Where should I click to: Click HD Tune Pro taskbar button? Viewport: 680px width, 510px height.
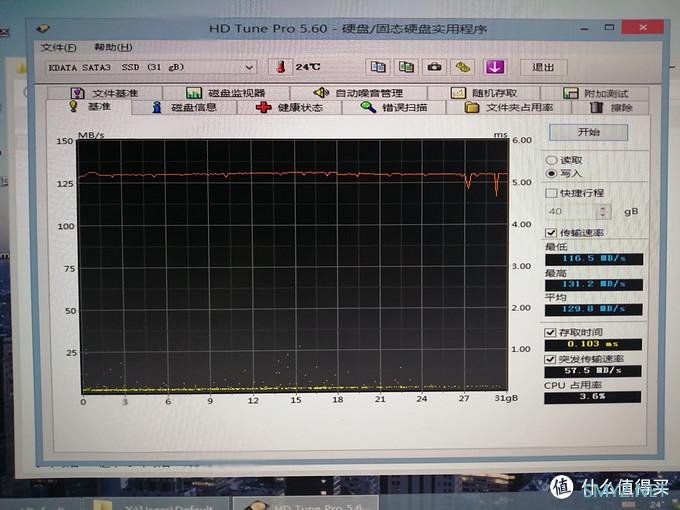click(306, 504)
